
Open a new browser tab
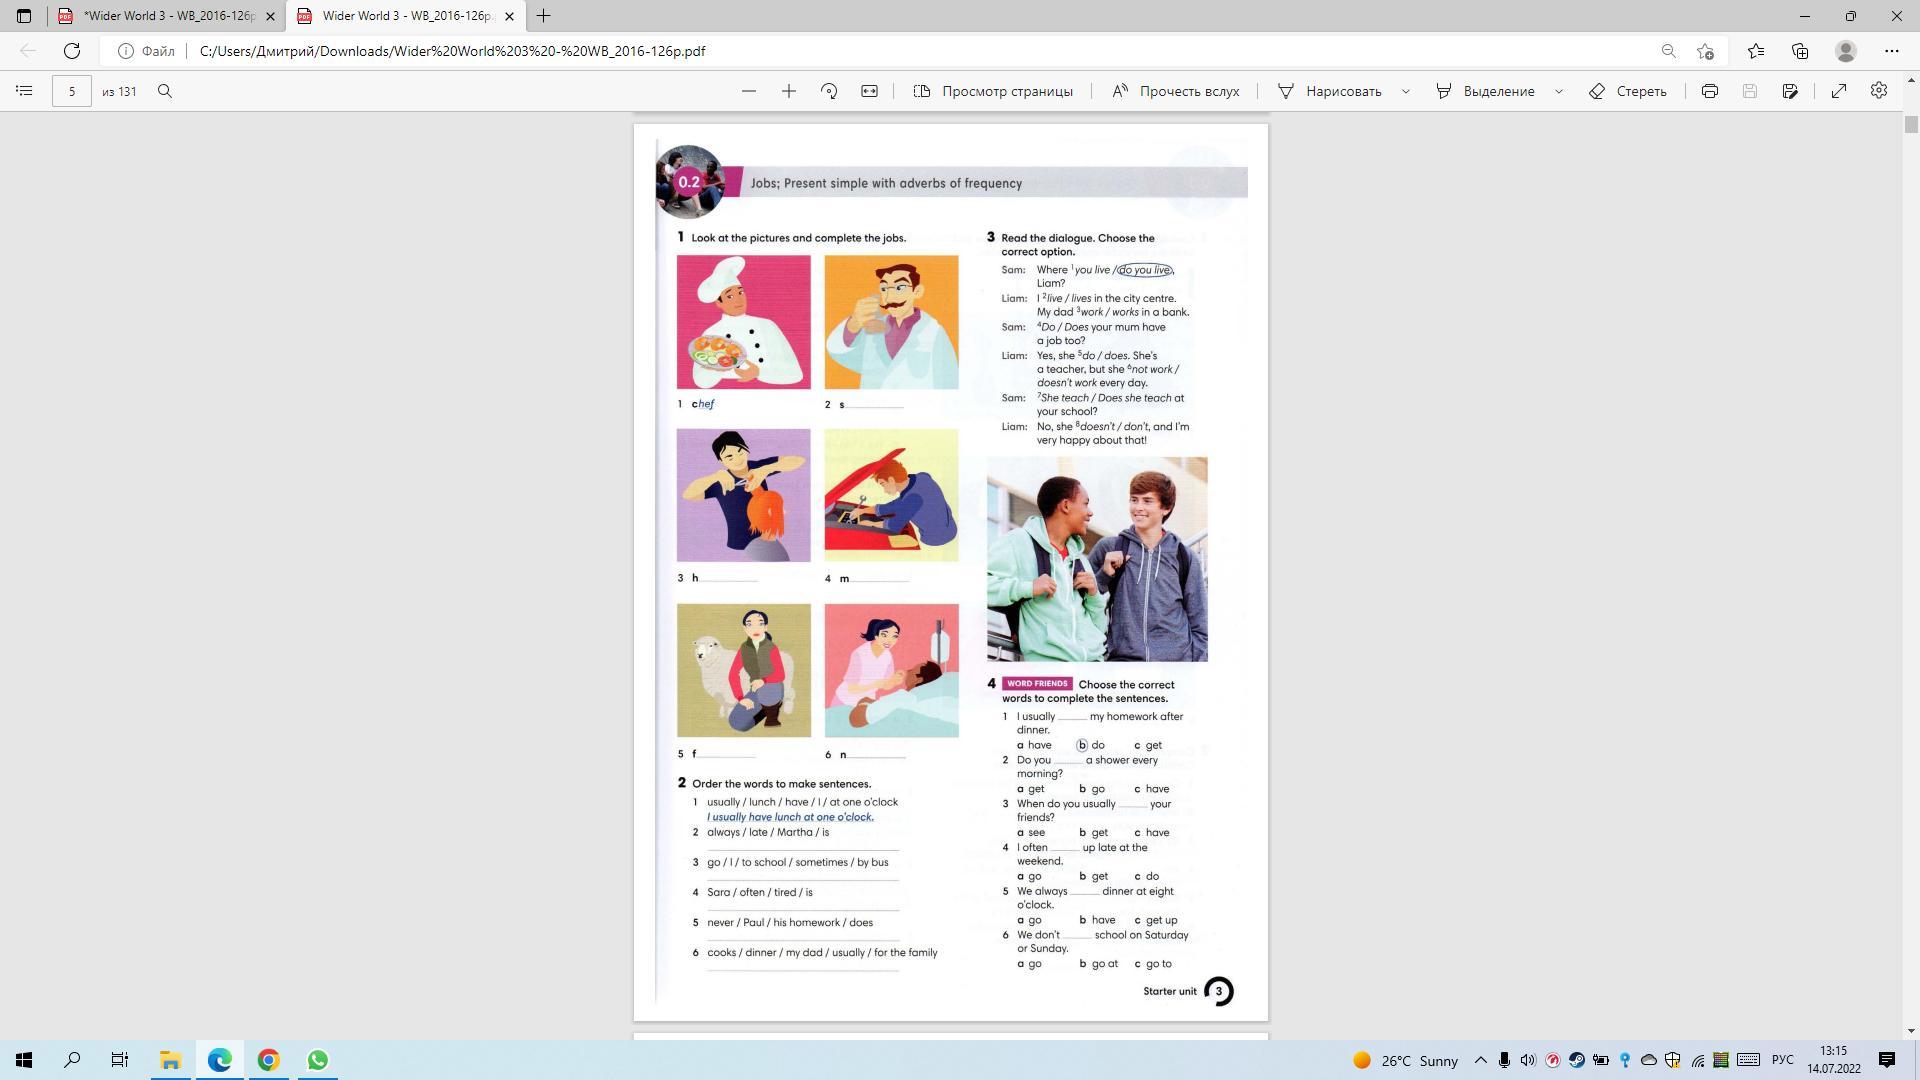[544, 16]
